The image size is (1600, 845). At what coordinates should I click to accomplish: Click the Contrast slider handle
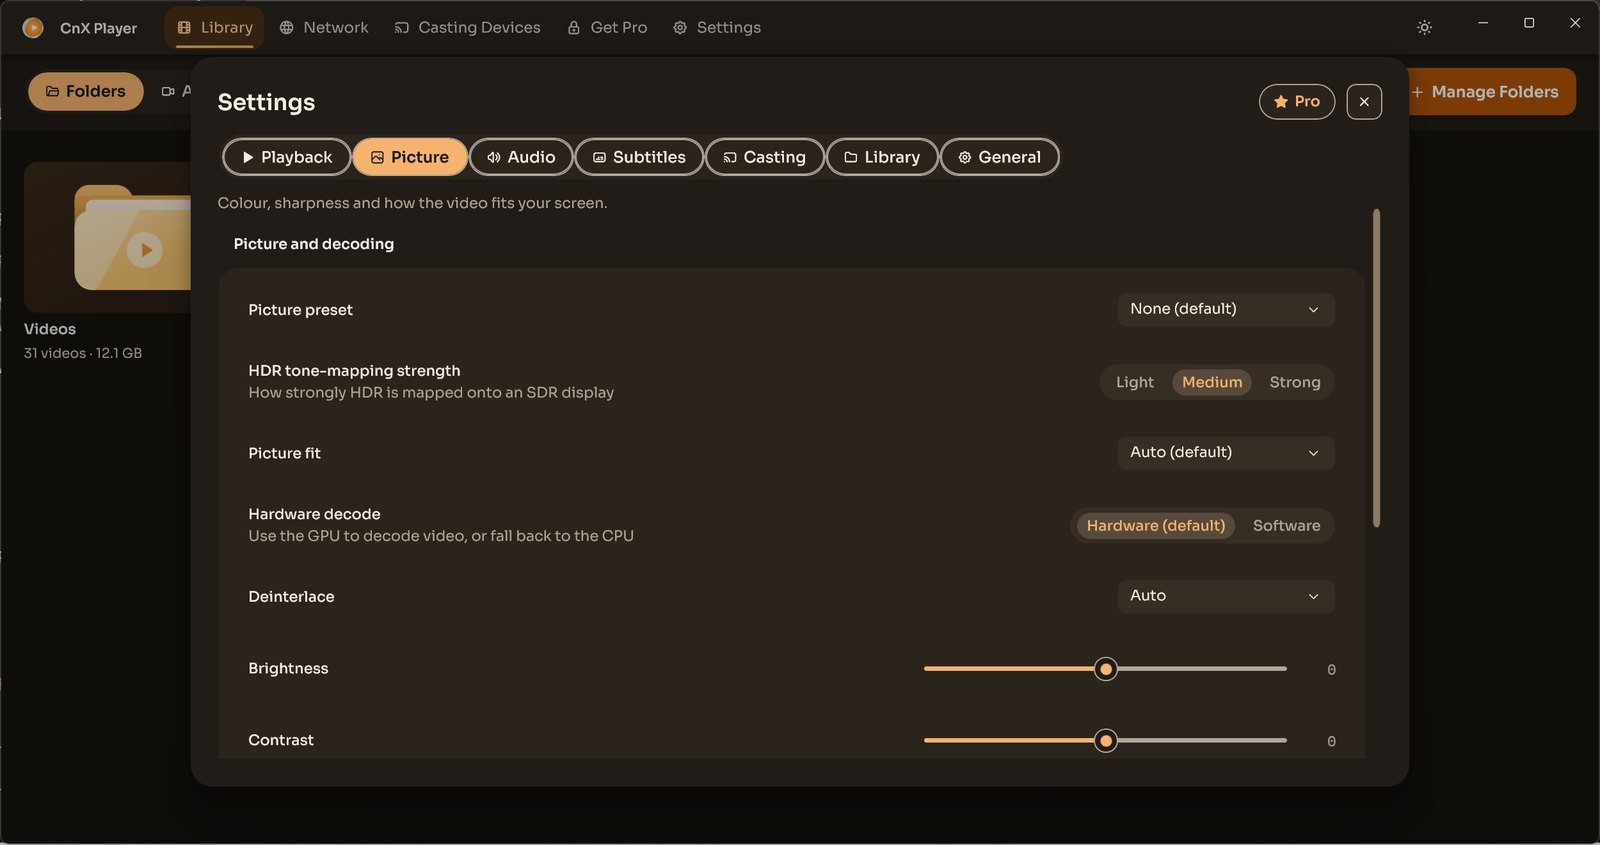coord(1105,741)
